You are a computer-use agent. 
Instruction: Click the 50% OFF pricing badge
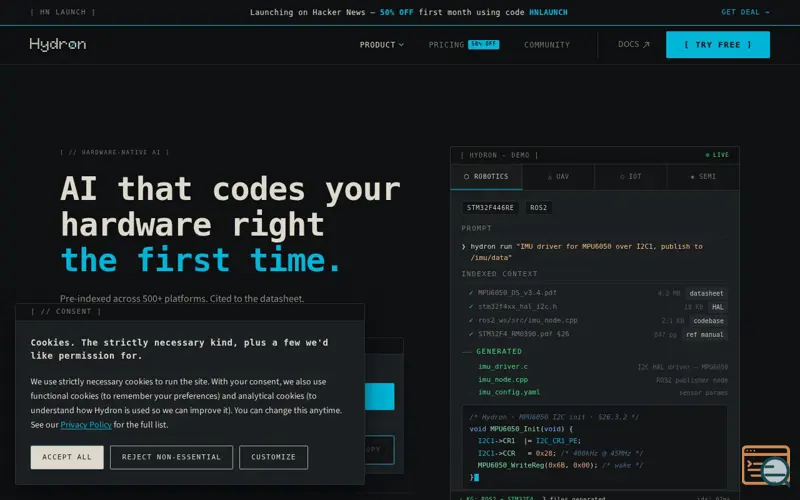click(x=483, y=44)
